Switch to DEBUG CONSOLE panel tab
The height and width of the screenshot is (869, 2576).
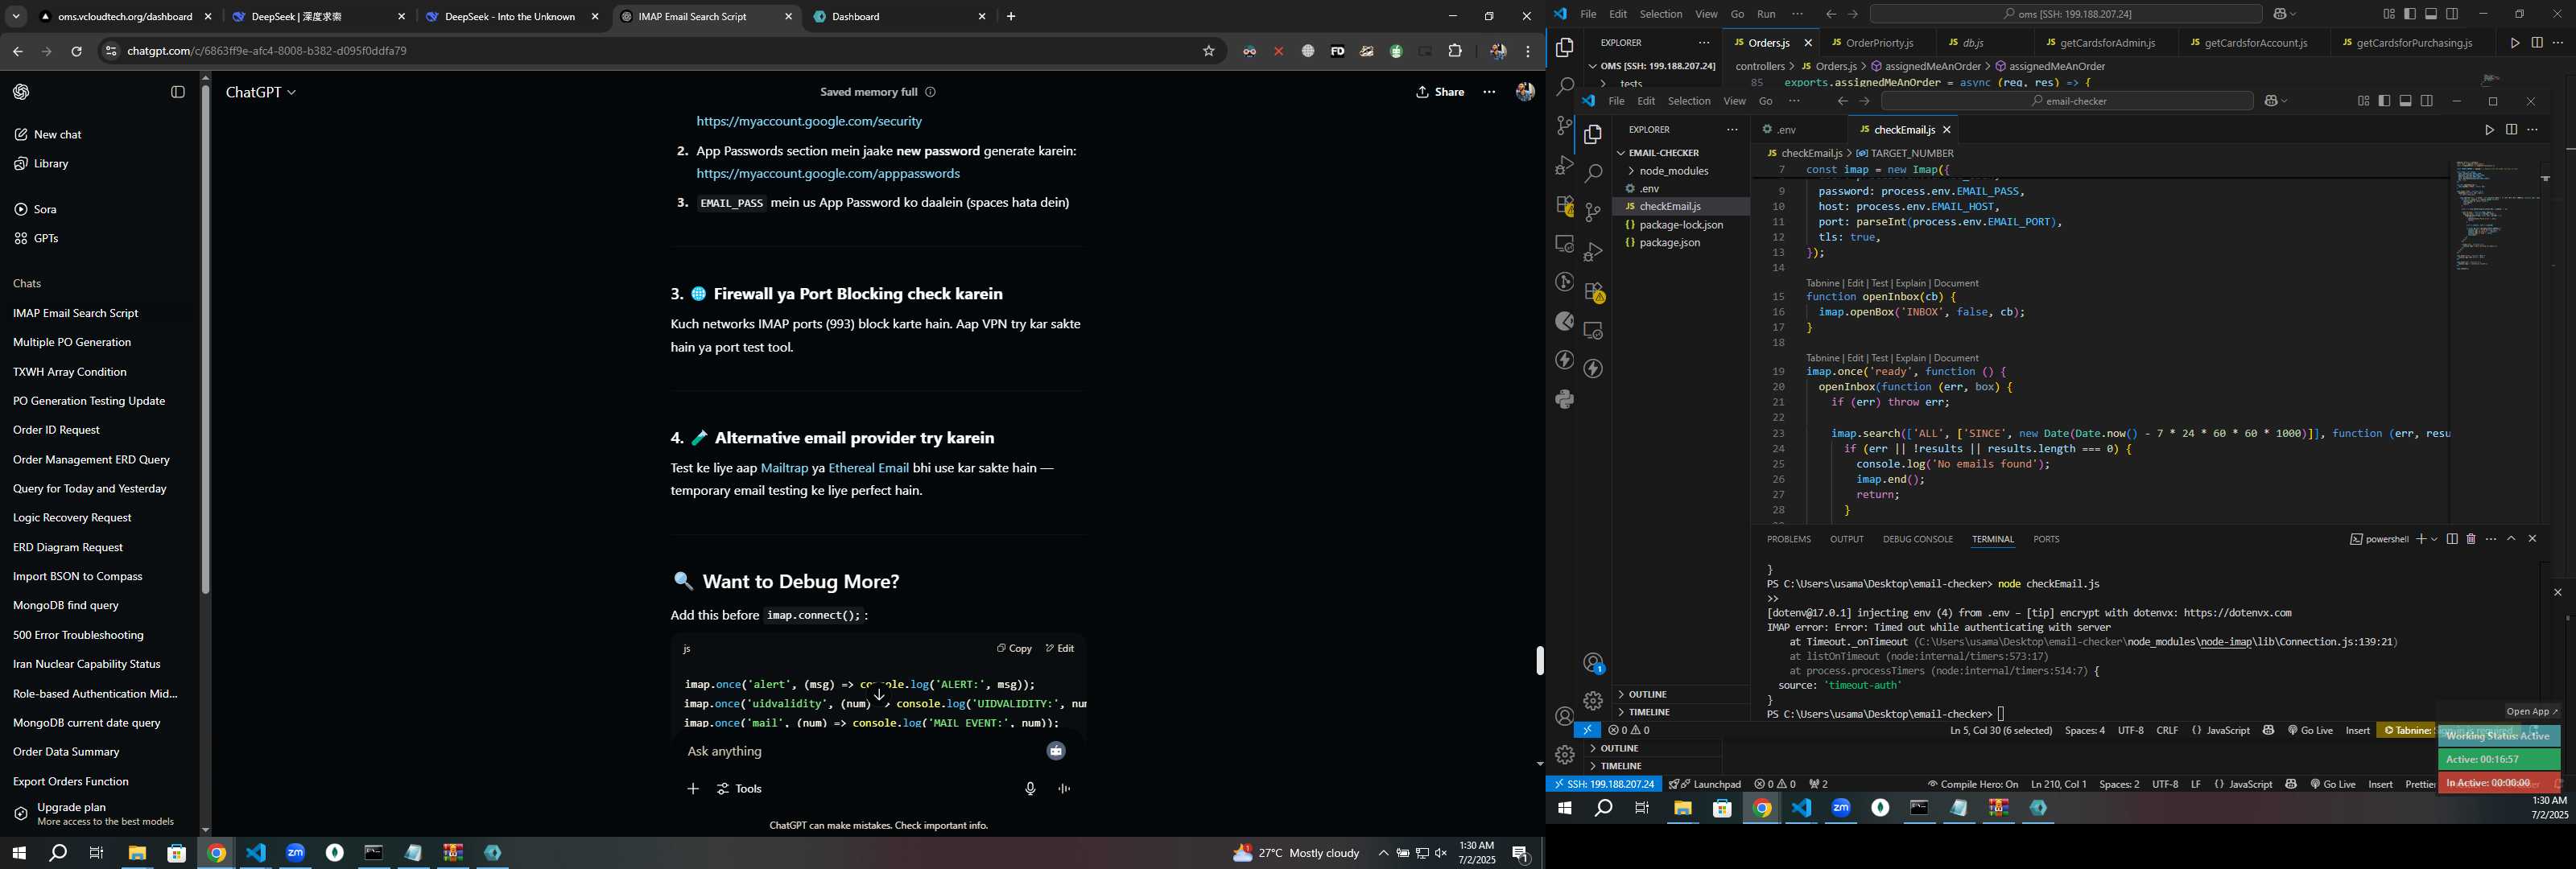pos(1917,540)
